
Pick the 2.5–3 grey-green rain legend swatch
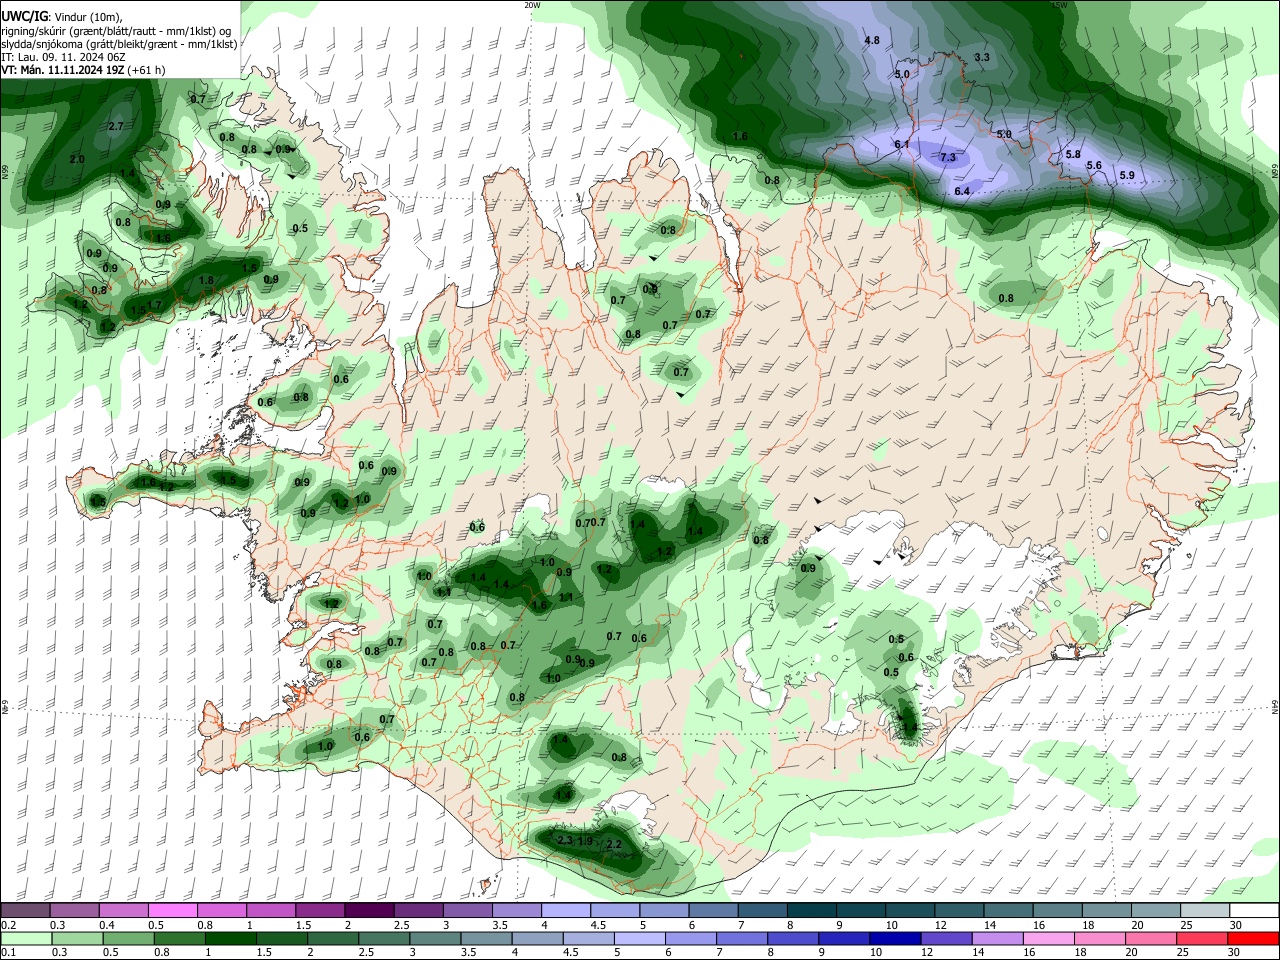pos(384,939)
